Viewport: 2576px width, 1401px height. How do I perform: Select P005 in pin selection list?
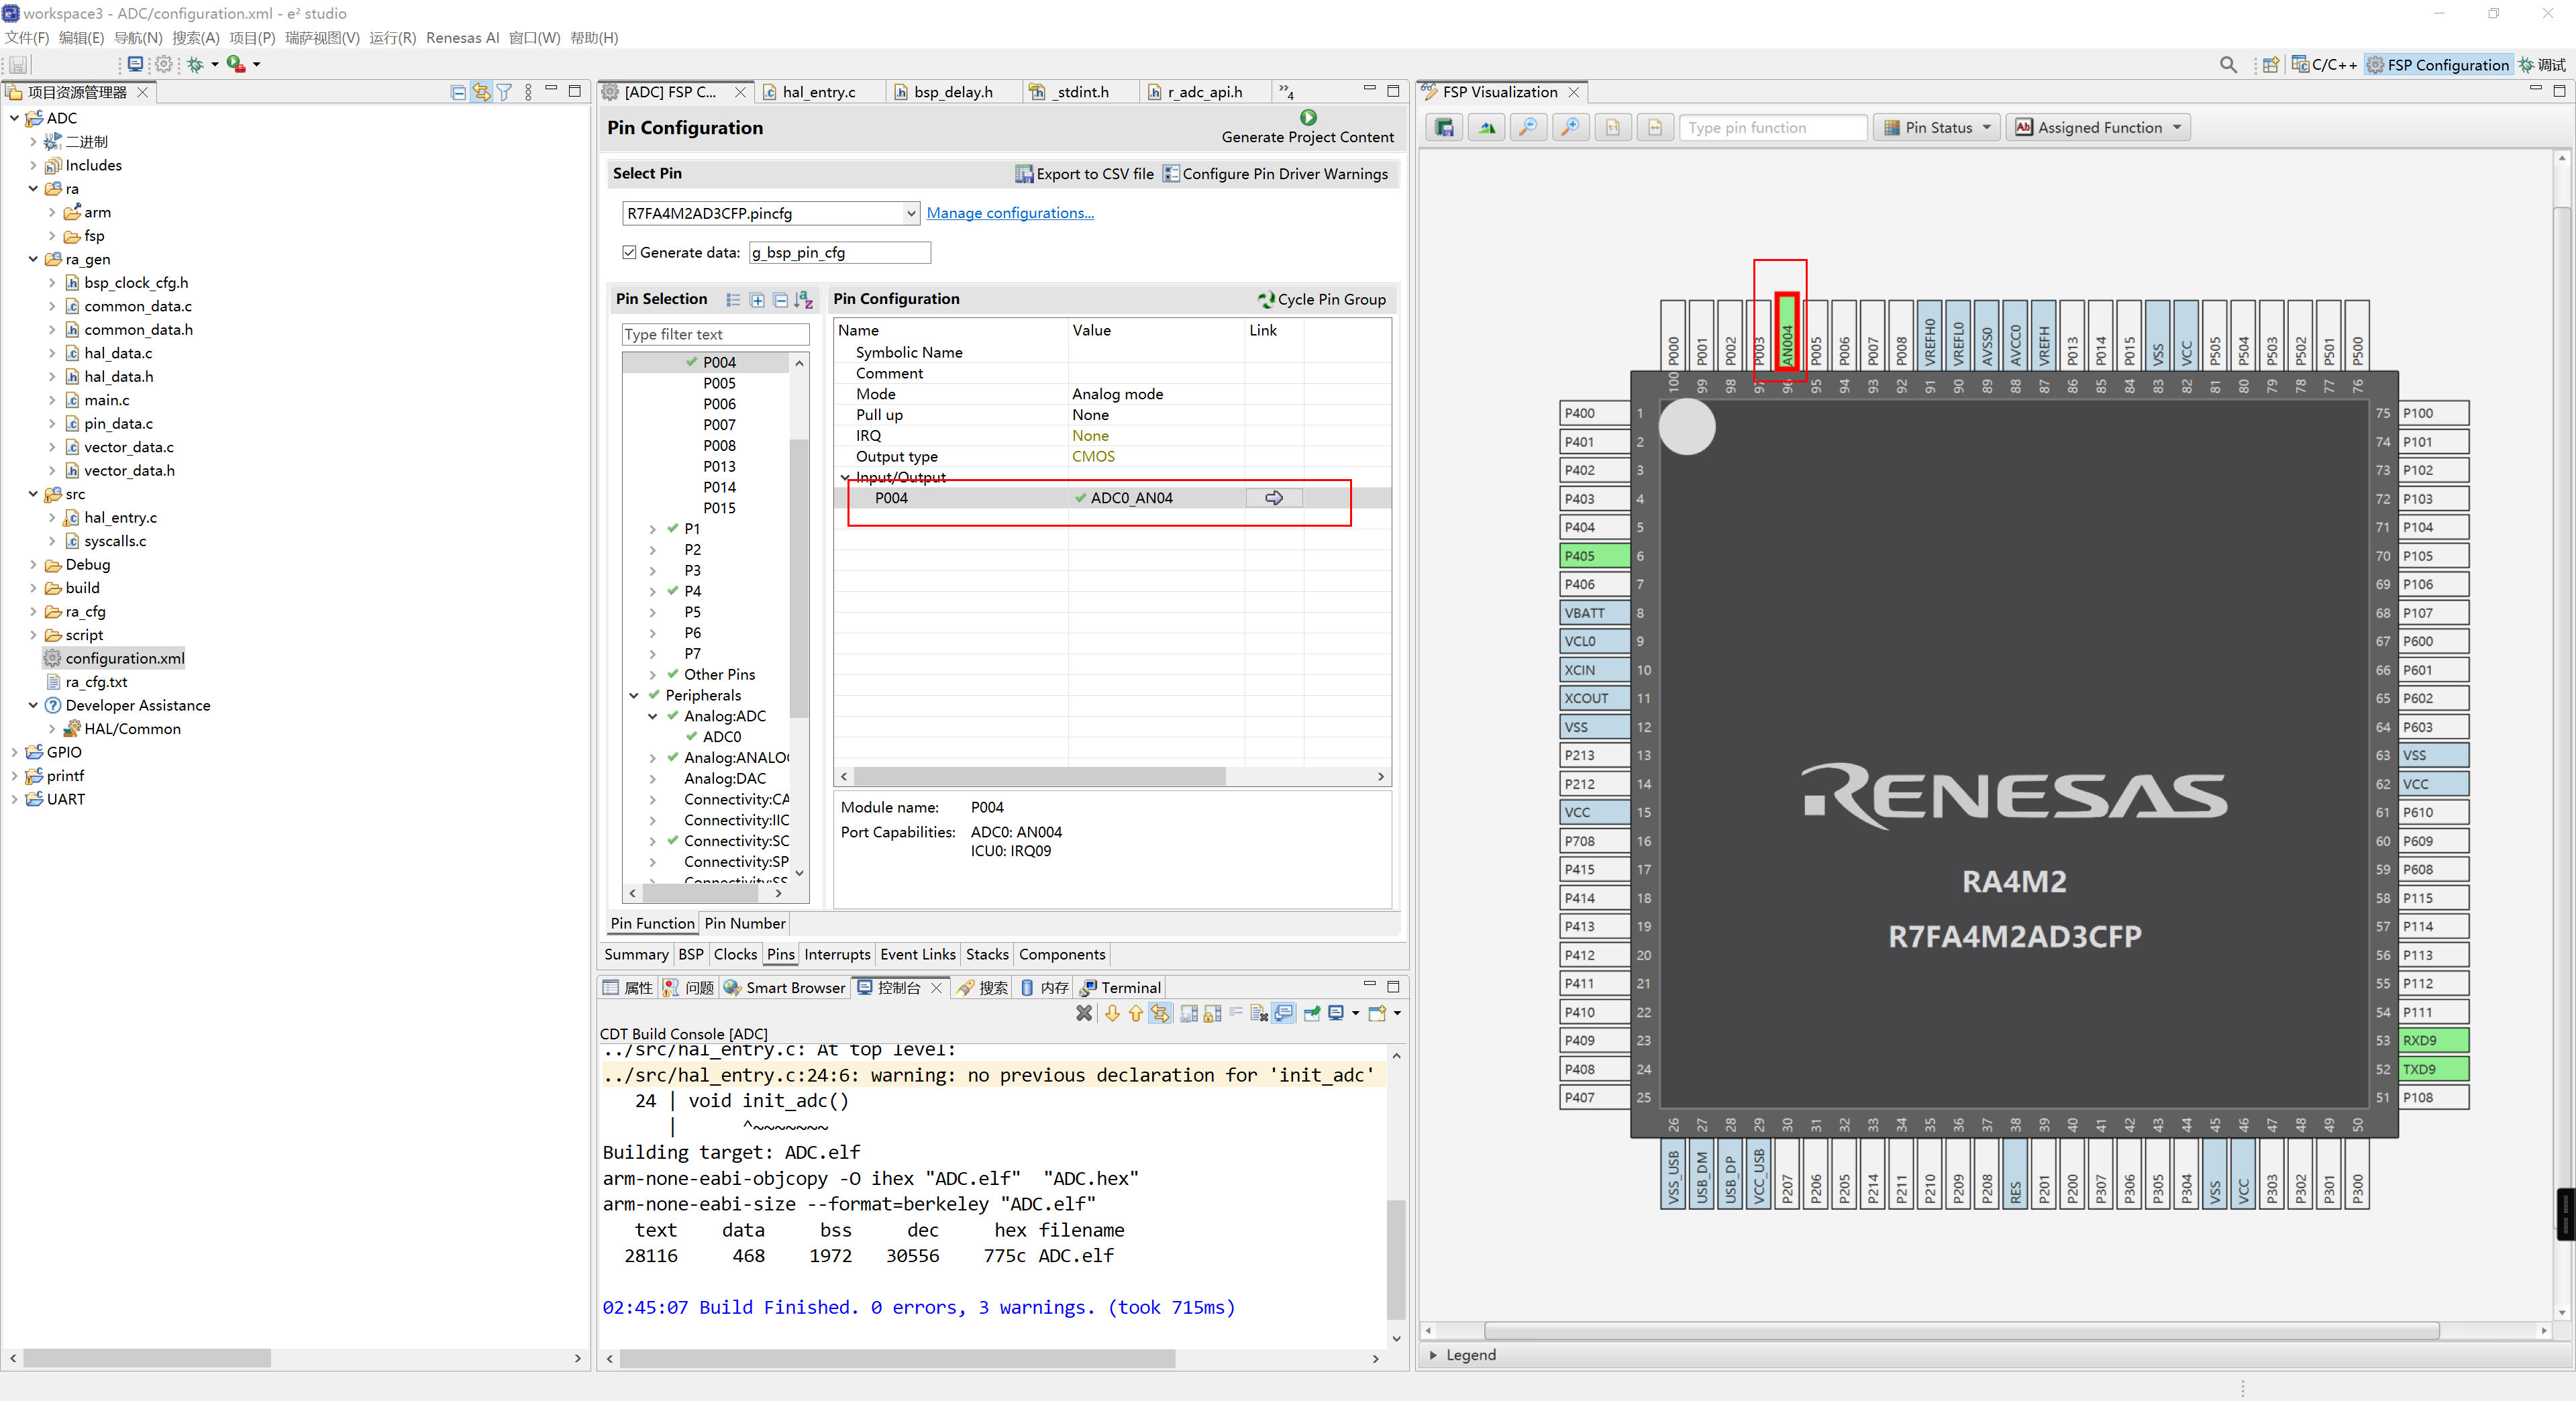(719, 384)
